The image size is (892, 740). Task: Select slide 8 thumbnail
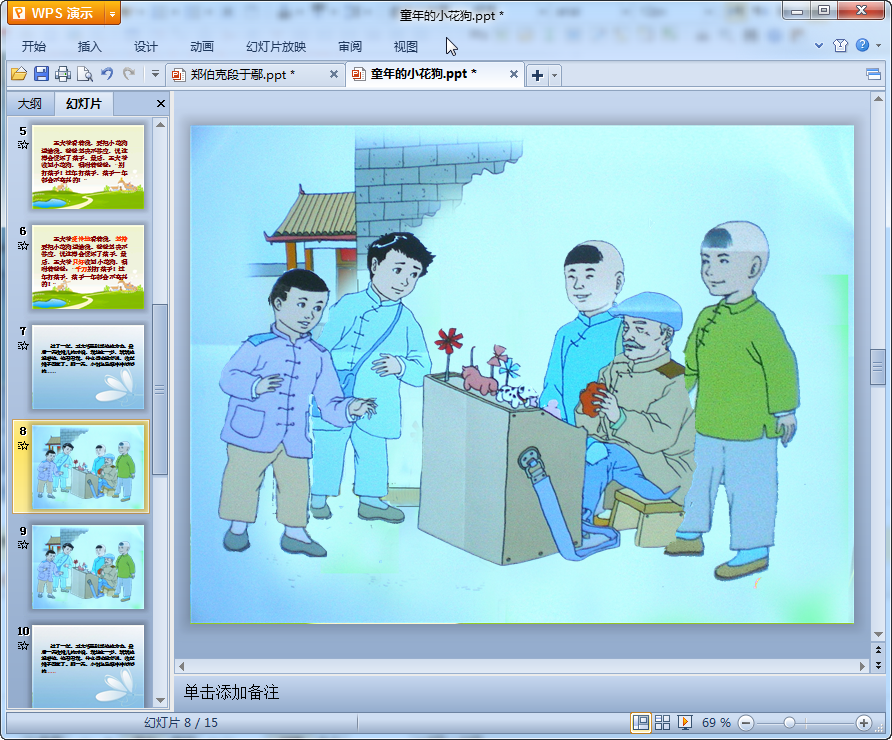88,467
